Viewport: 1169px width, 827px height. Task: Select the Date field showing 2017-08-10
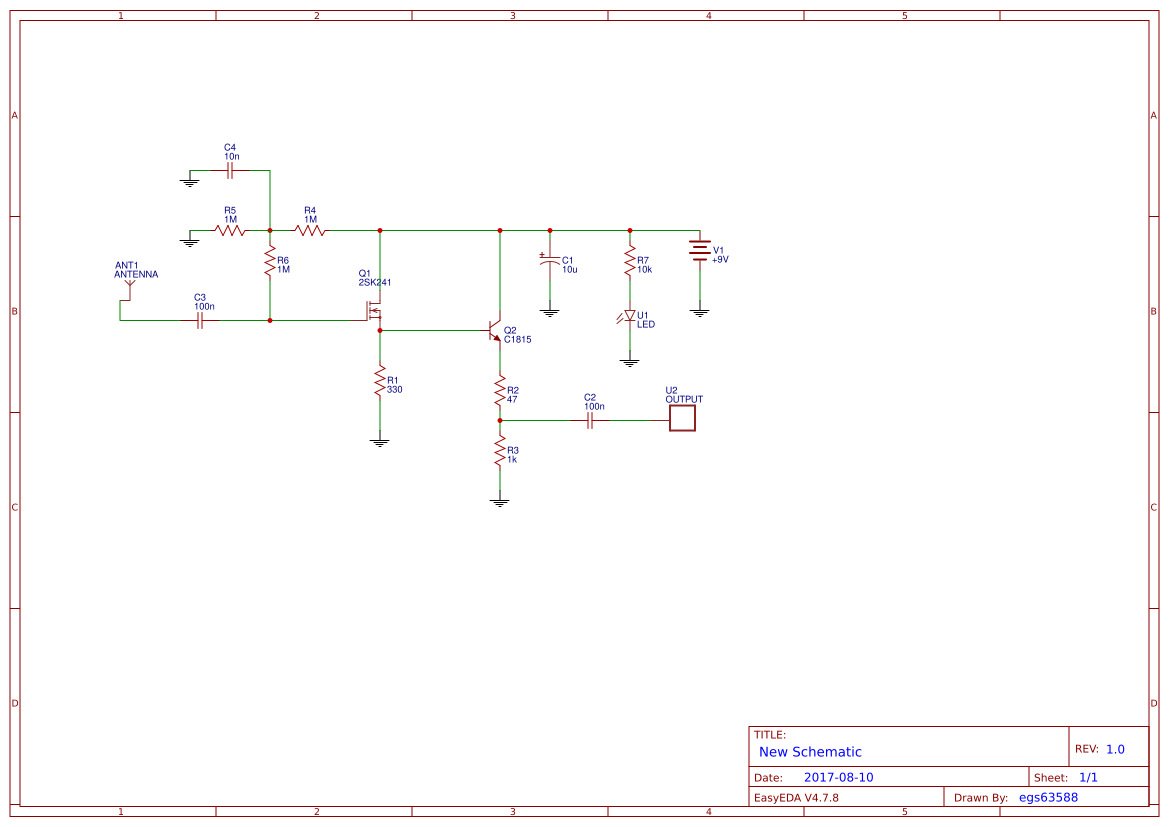tap(840, 776)
